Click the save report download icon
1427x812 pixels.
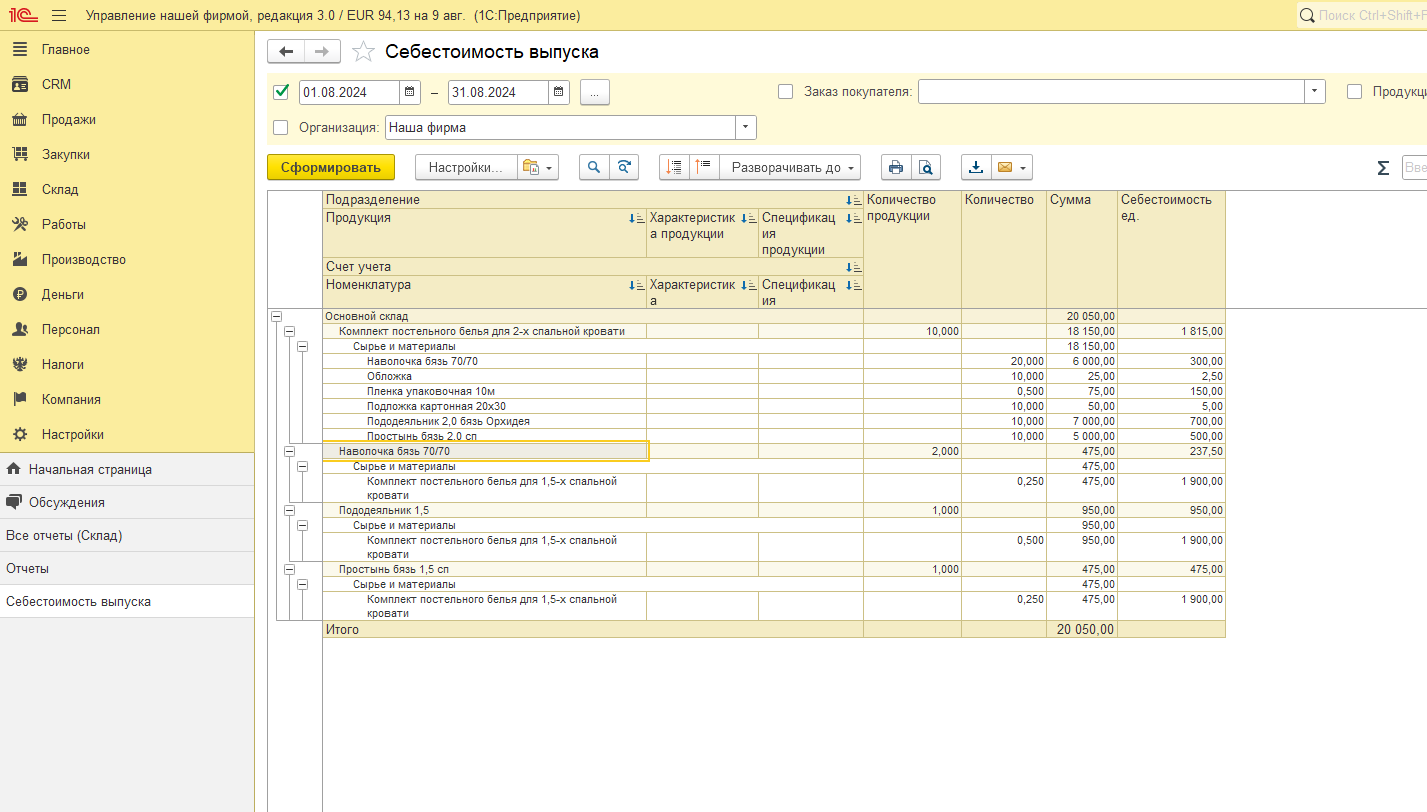pyautogui.click(x=976, y=168)
